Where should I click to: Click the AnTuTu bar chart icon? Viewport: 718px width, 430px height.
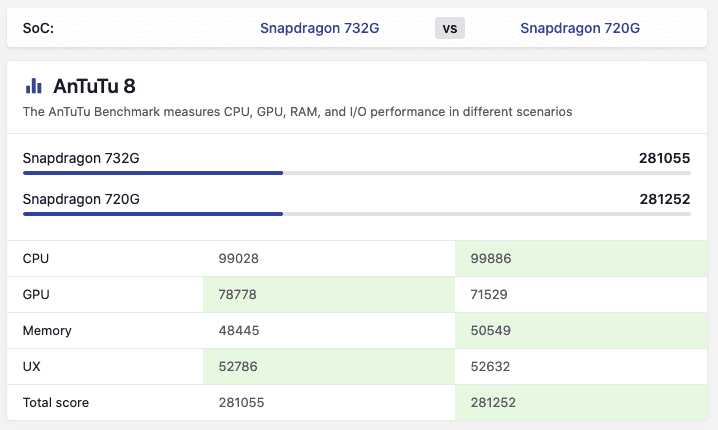(33, 86)
